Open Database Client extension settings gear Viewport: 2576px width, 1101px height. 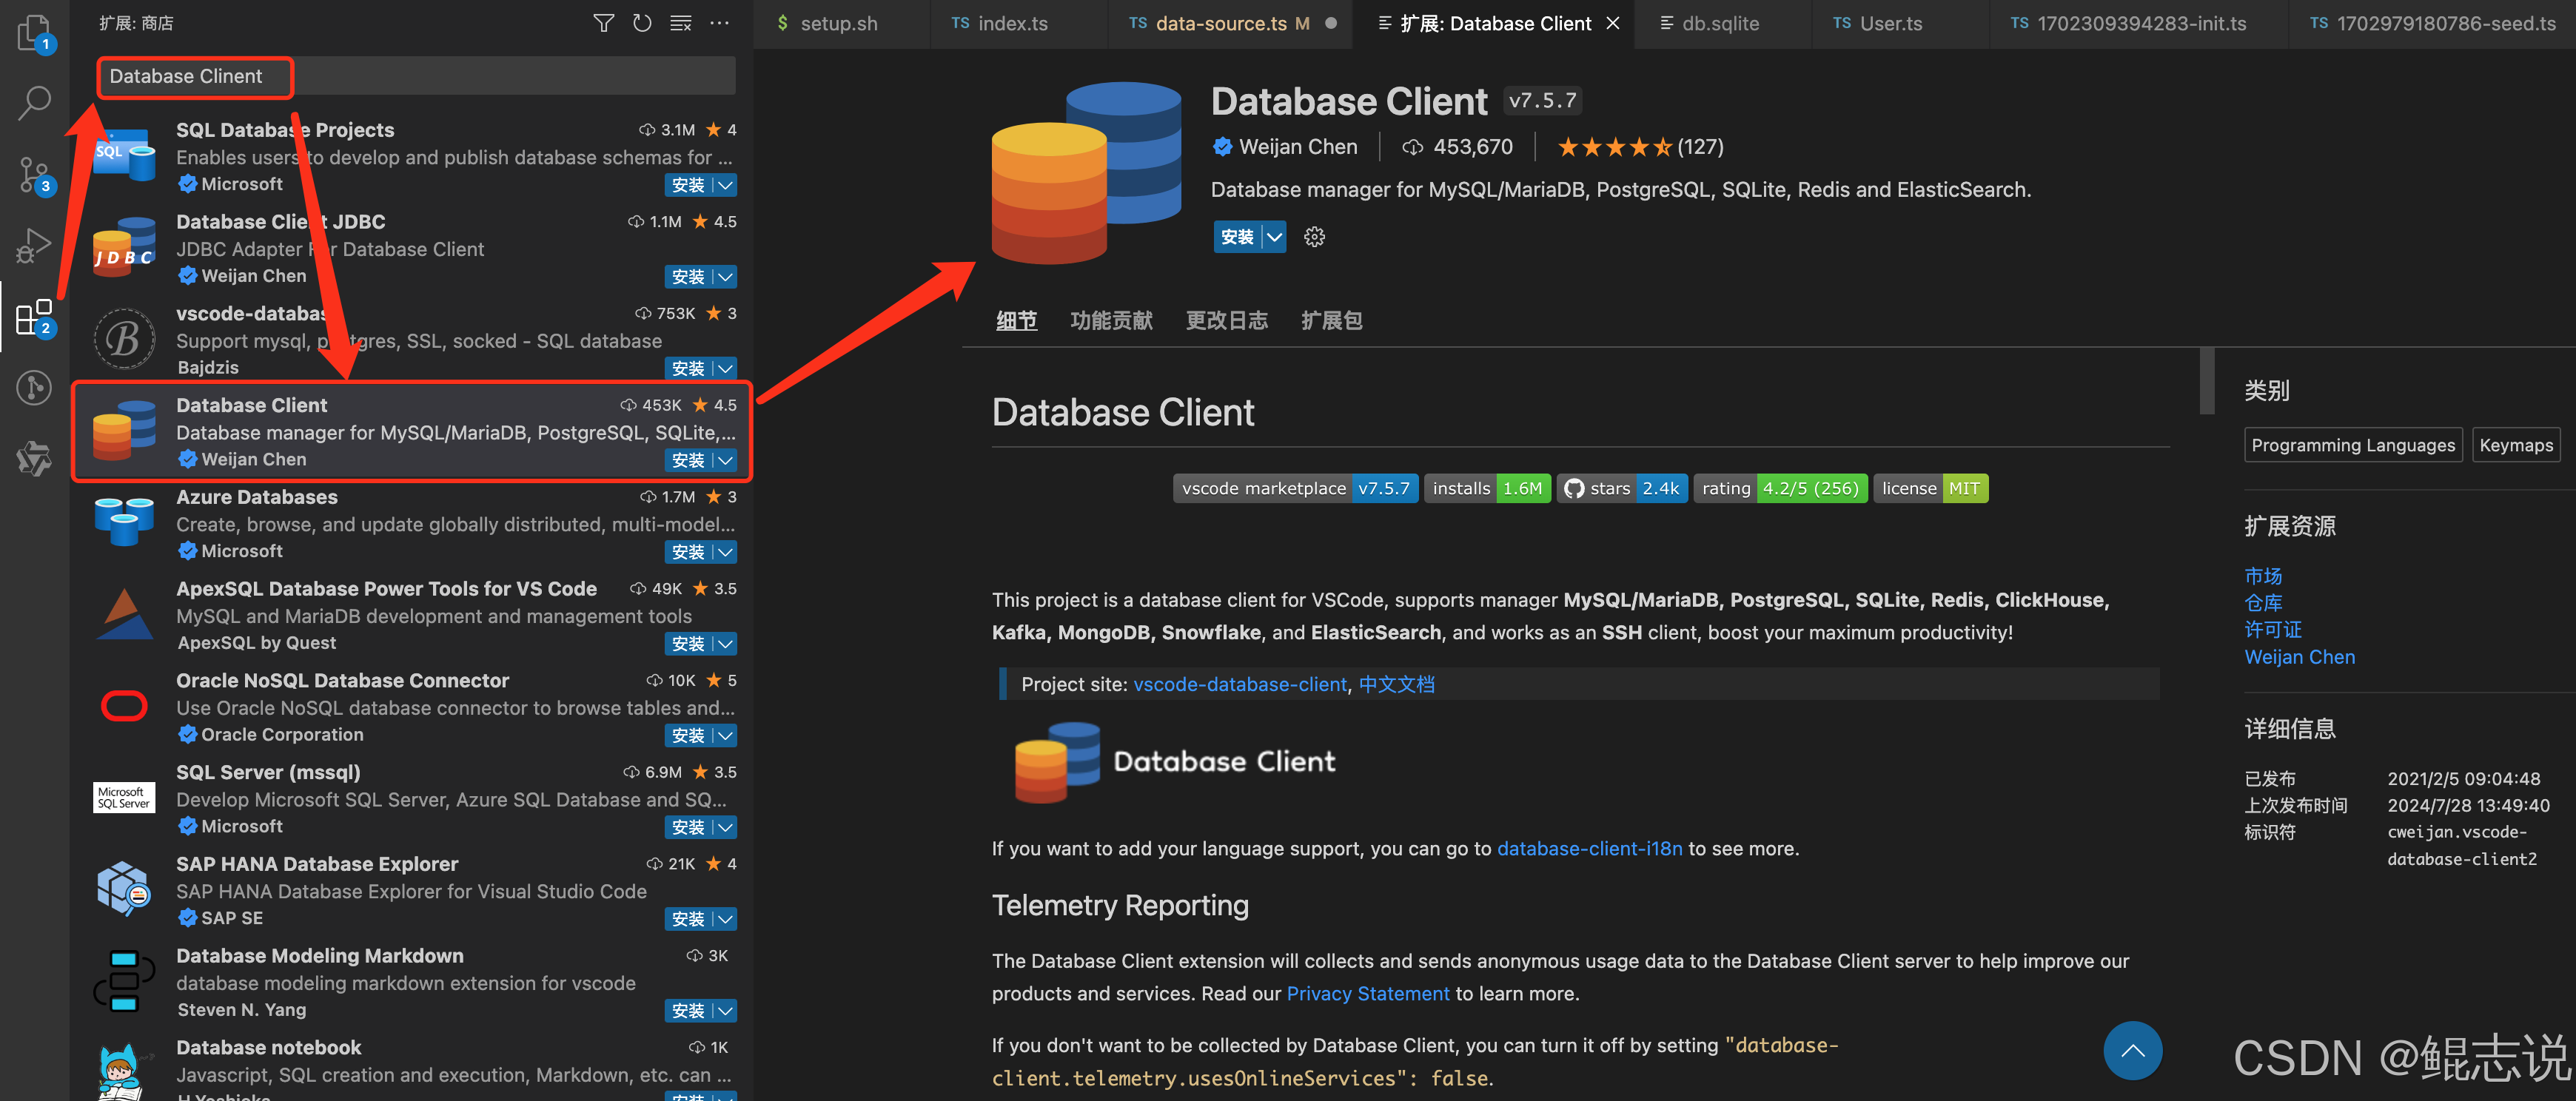click(x=1314, y=237)
